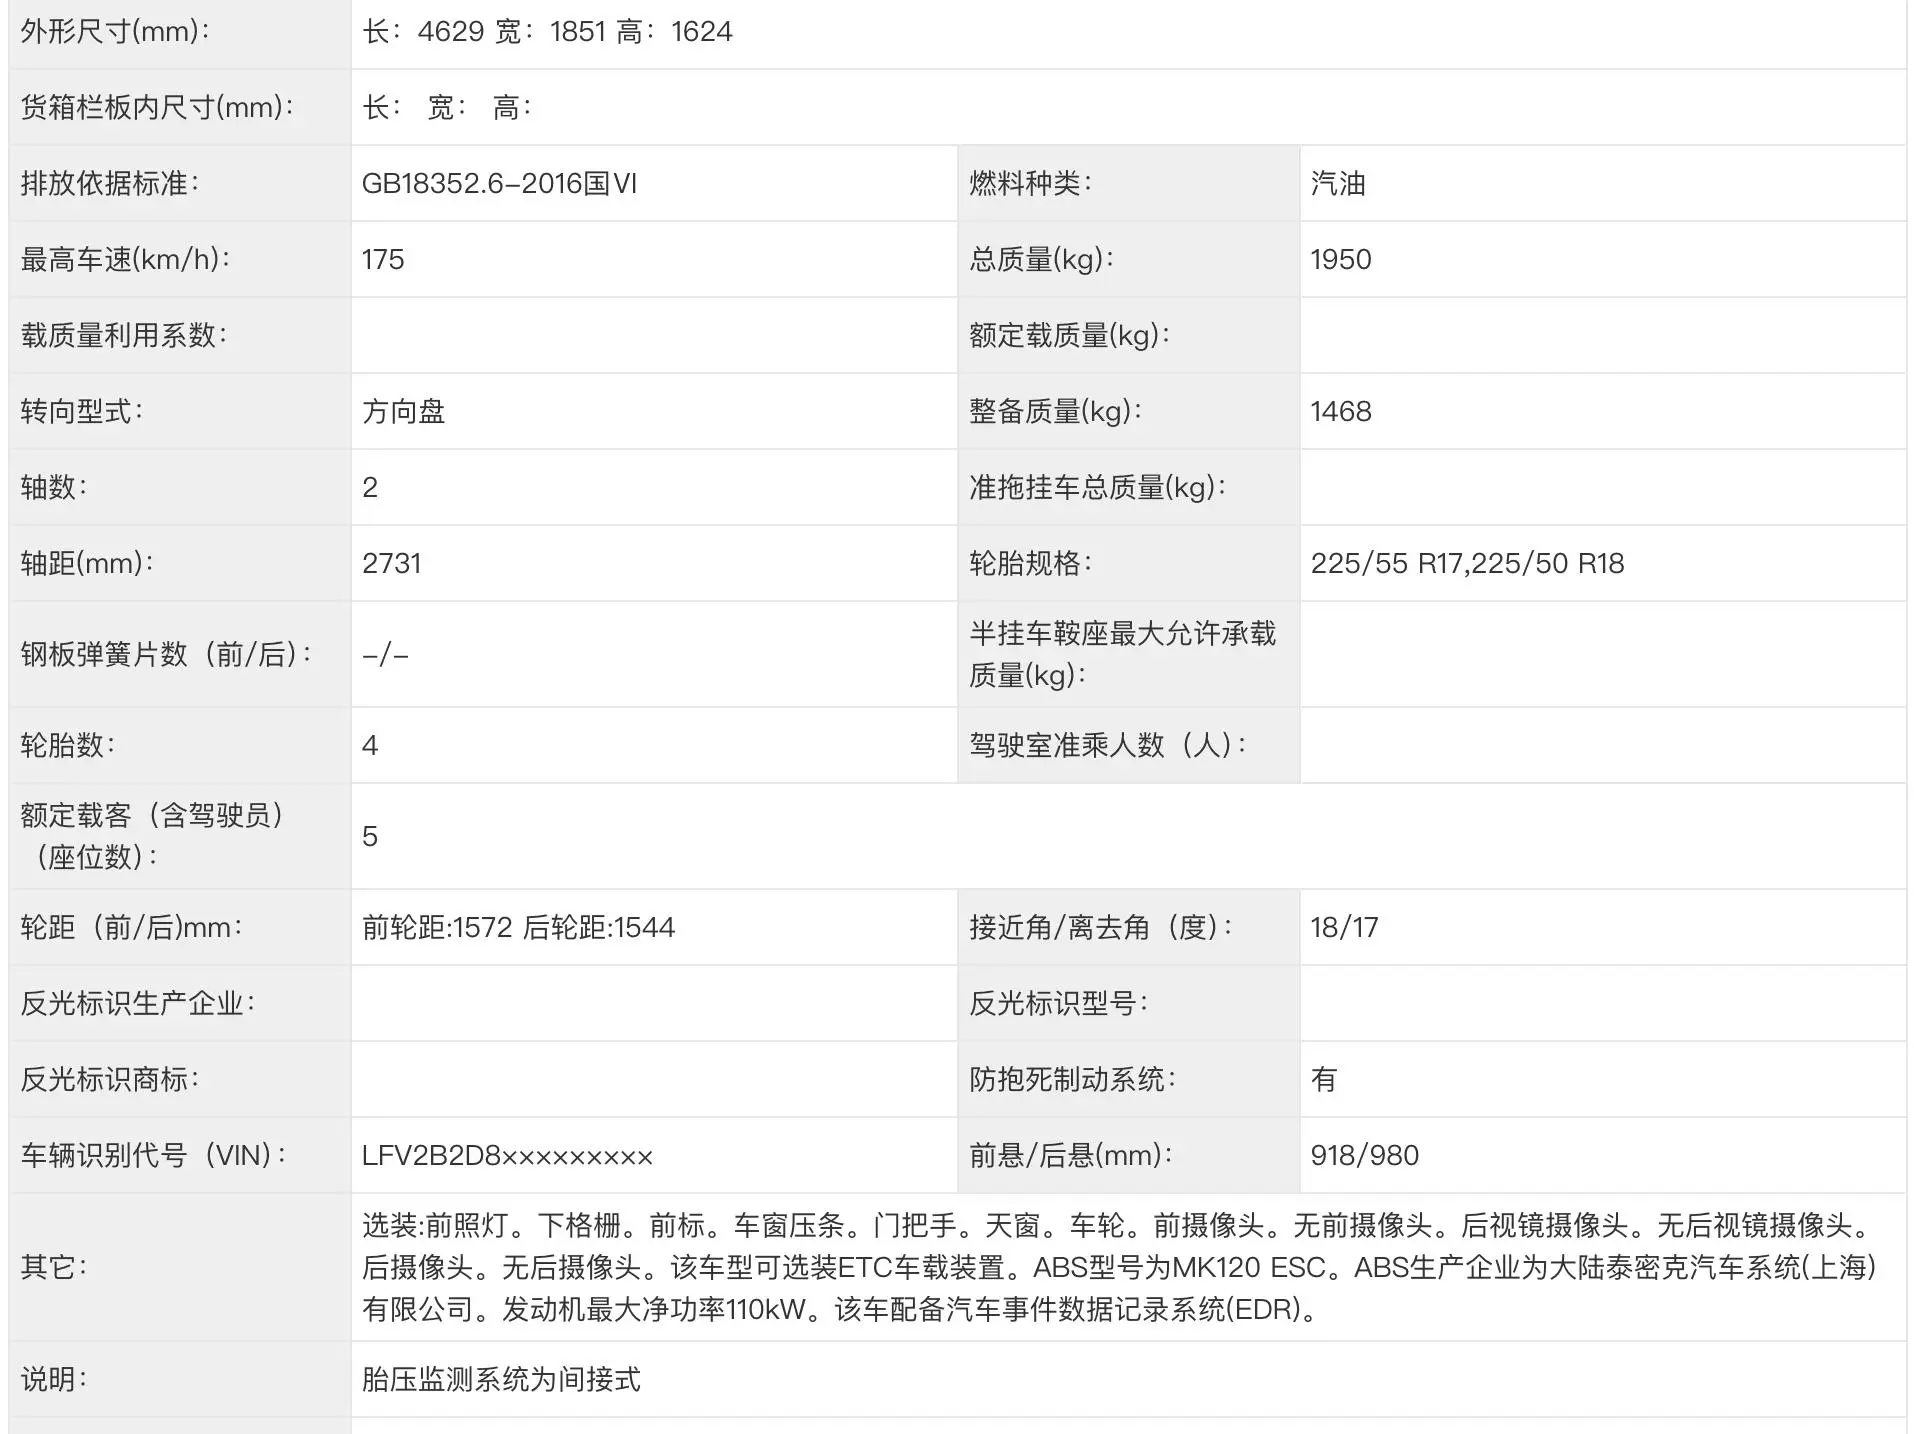Click the 其它 label
Image resolution: width=1914 pixels, height=1434 pixels.
coord(54,1268)
